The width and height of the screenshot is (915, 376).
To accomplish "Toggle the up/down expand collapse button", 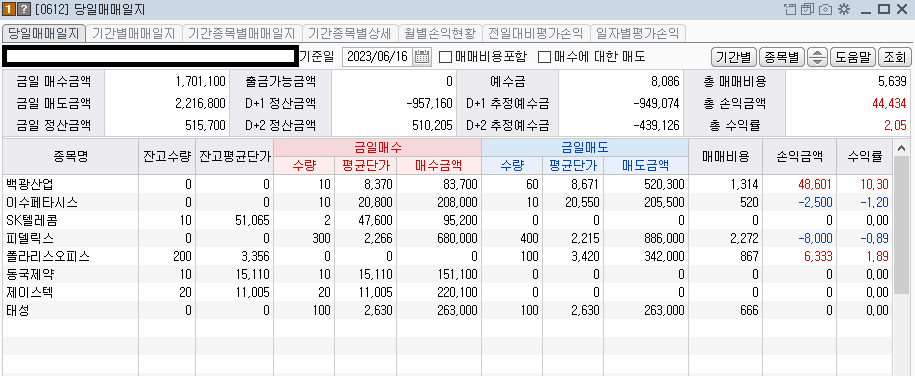I will [x=818, y=57].
